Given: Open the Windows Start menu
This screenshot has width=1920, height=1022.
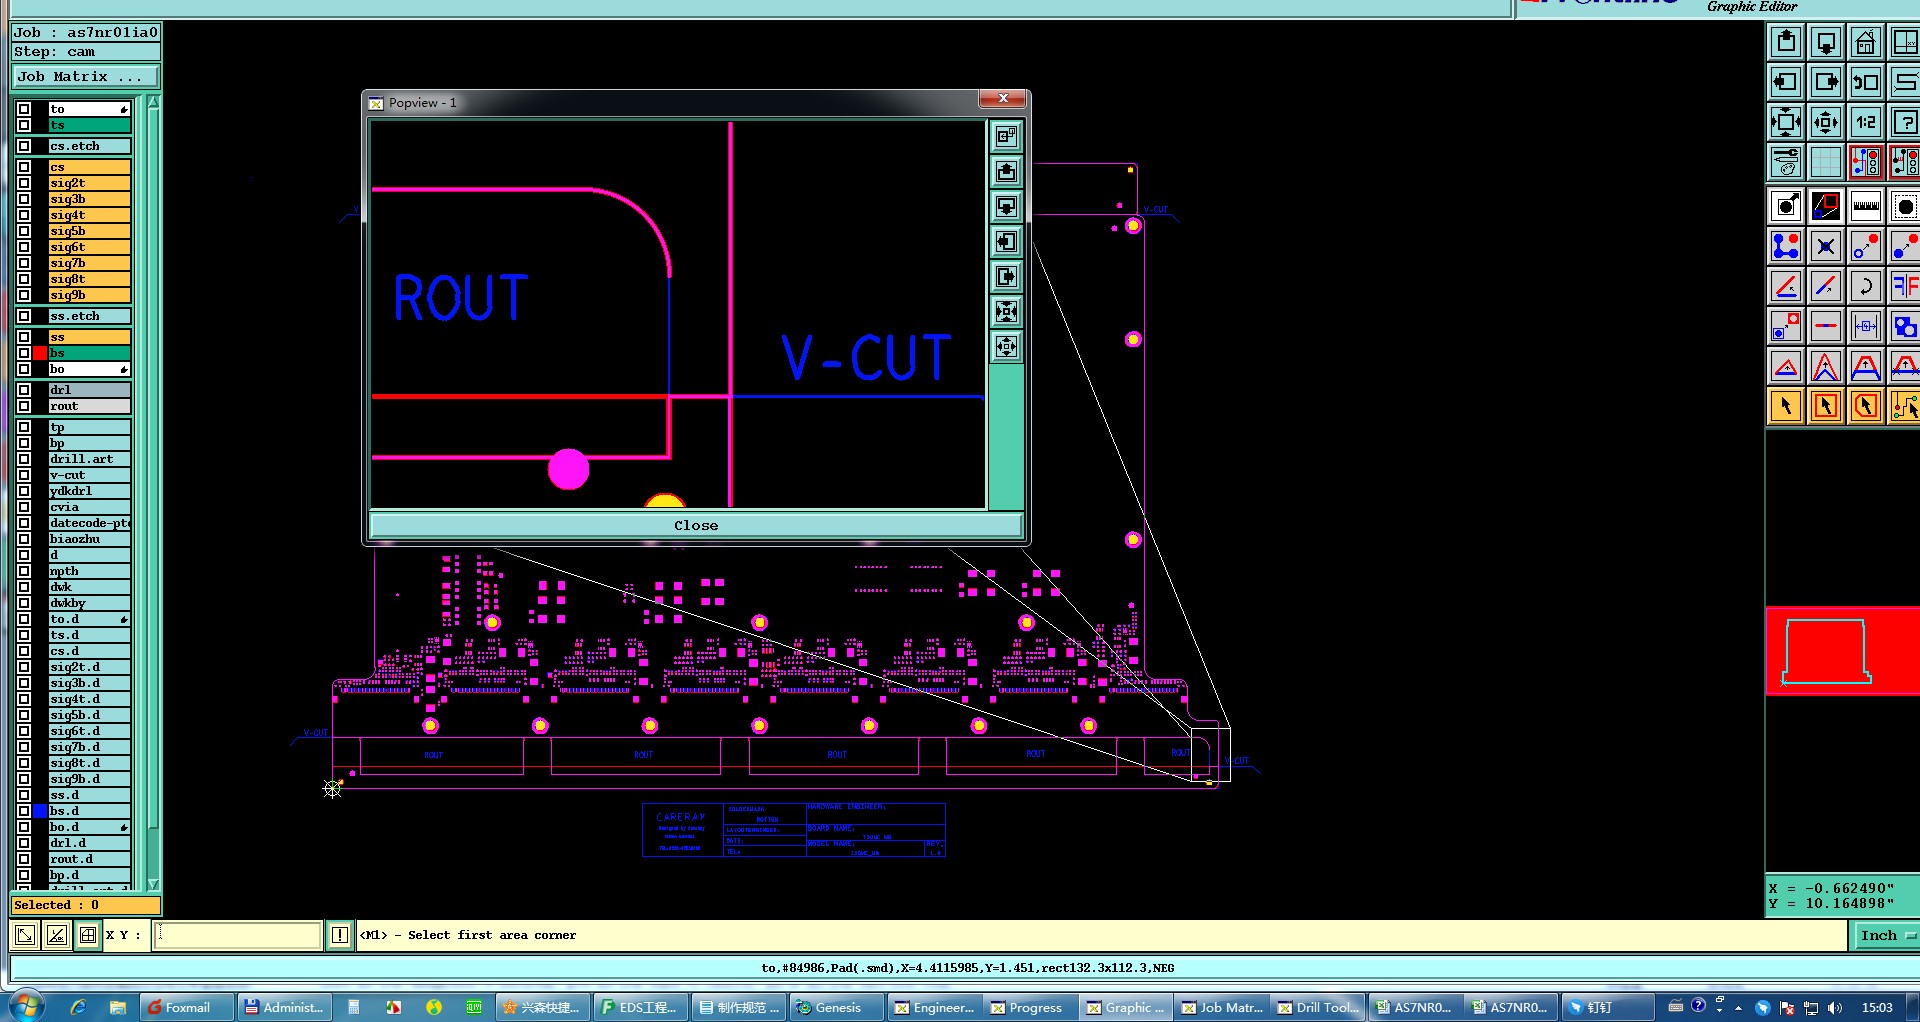Looking at the screenshot, I should pos(26,1006).
